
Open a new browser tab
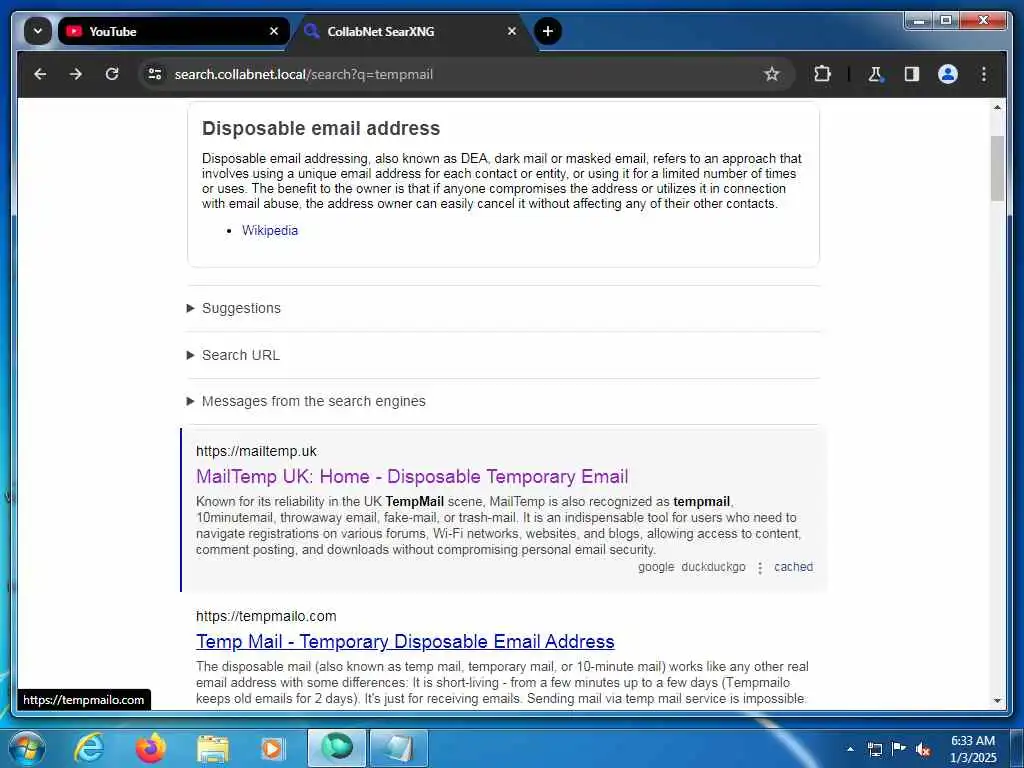[548, 31]
